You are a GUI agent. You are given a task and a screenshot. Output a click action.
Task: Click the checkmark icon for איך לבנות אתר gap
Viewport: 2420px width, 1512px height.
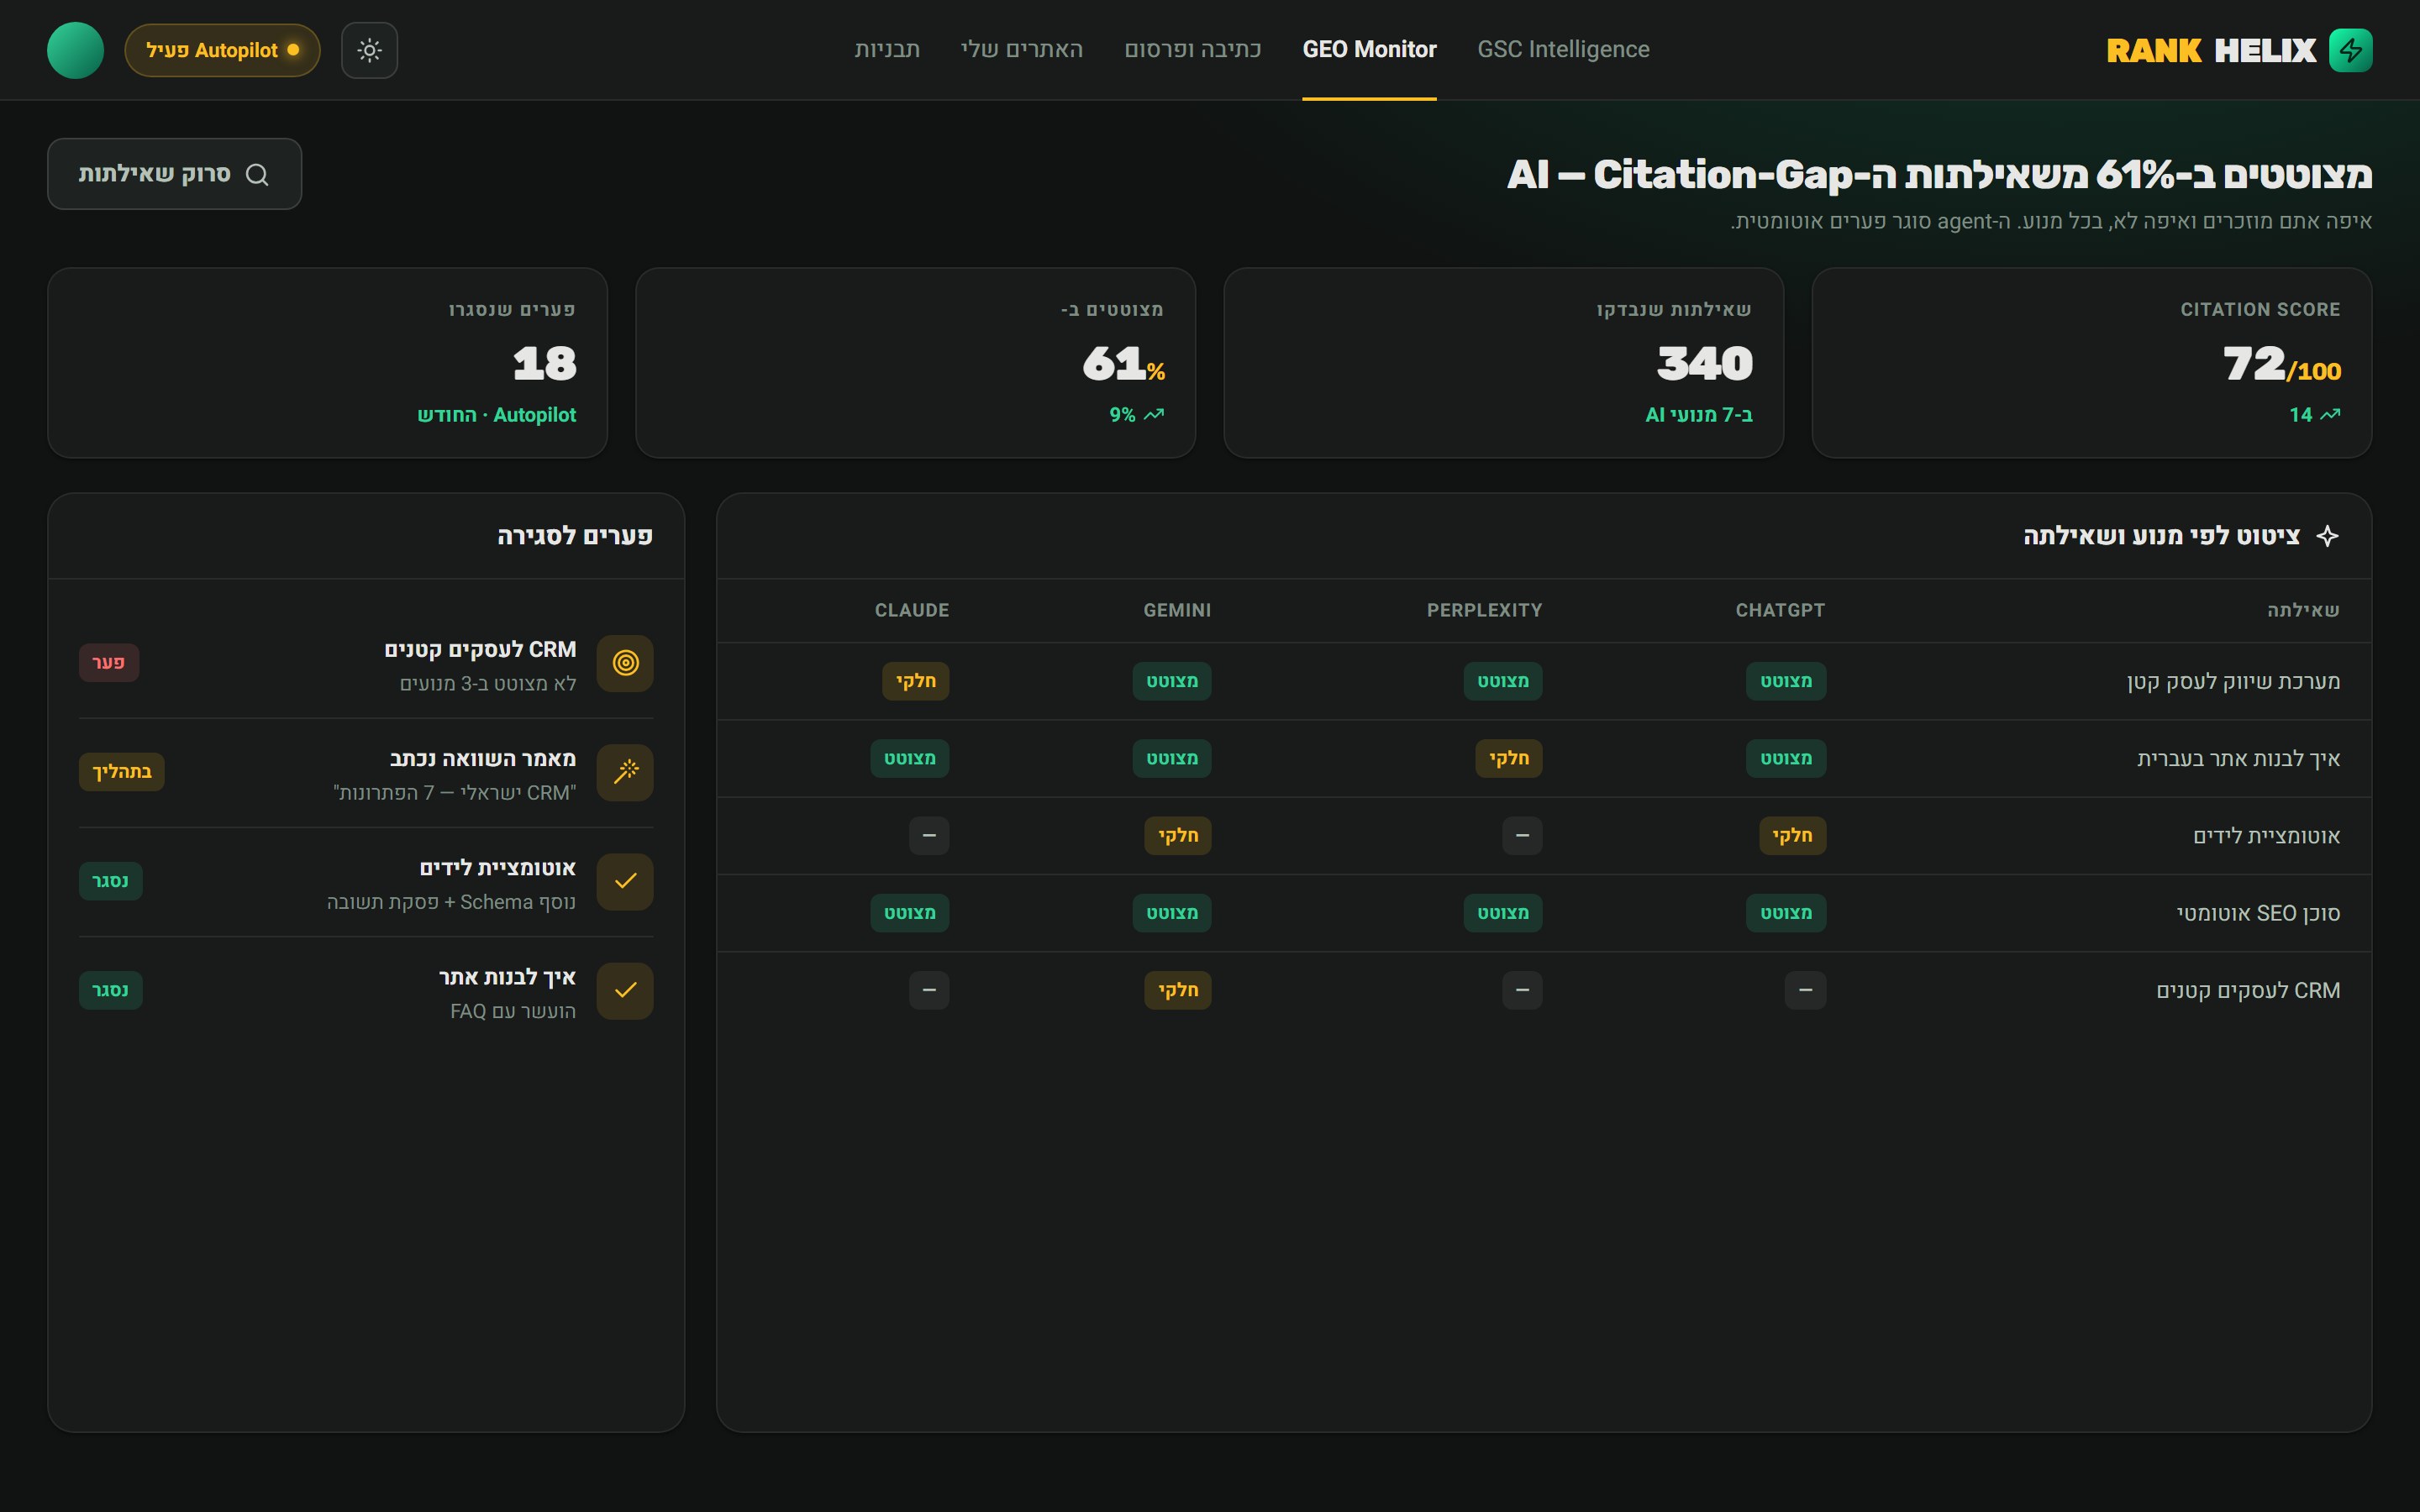point(625,990)
